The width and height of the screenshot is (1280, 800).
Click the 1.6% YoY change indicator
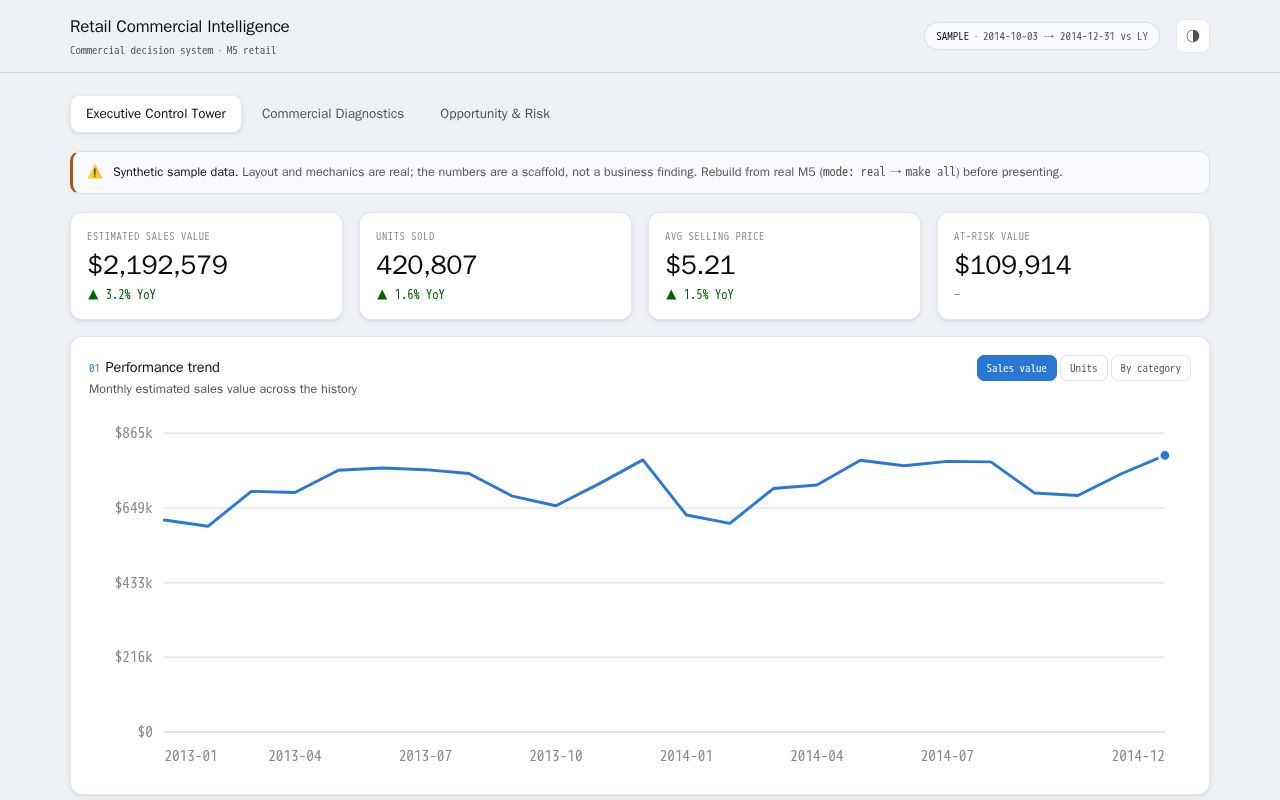pyautogui.click(x=411, y=295)
